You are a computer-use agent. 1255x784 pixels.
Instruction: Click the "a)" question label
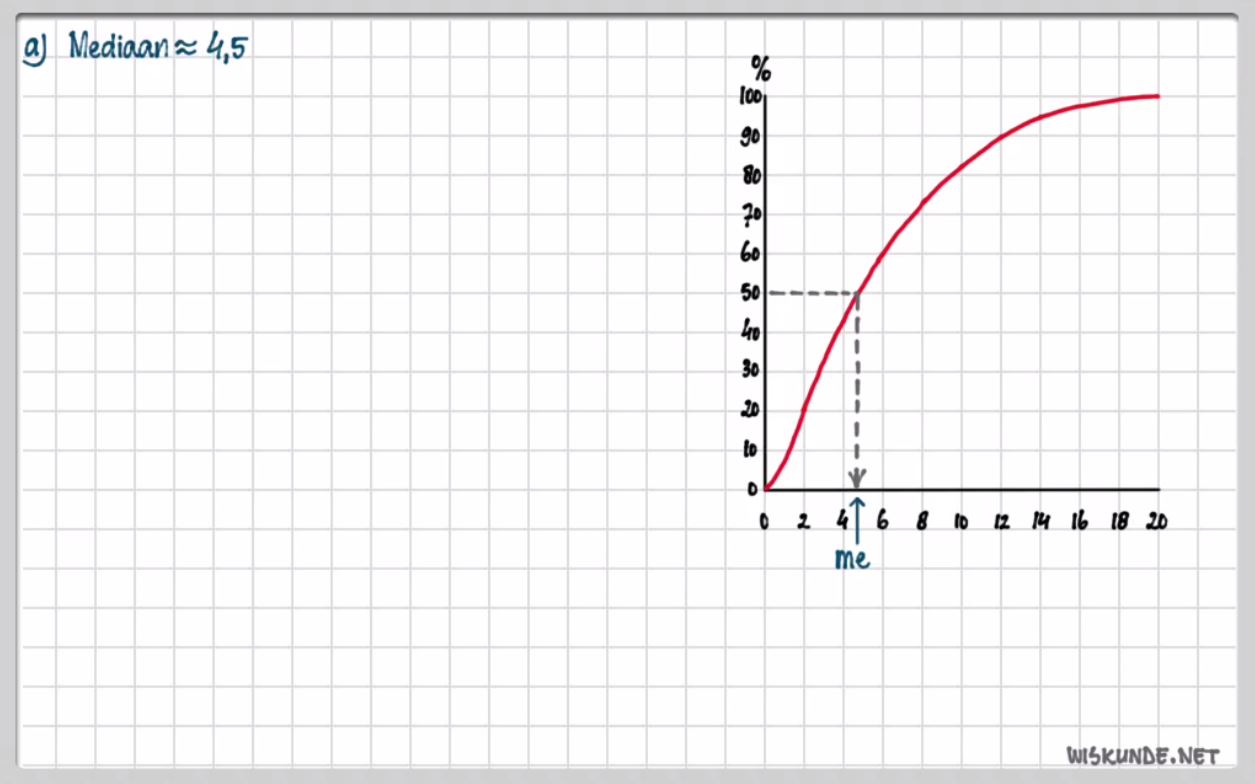pyautogui.click(x=35, y=49)
